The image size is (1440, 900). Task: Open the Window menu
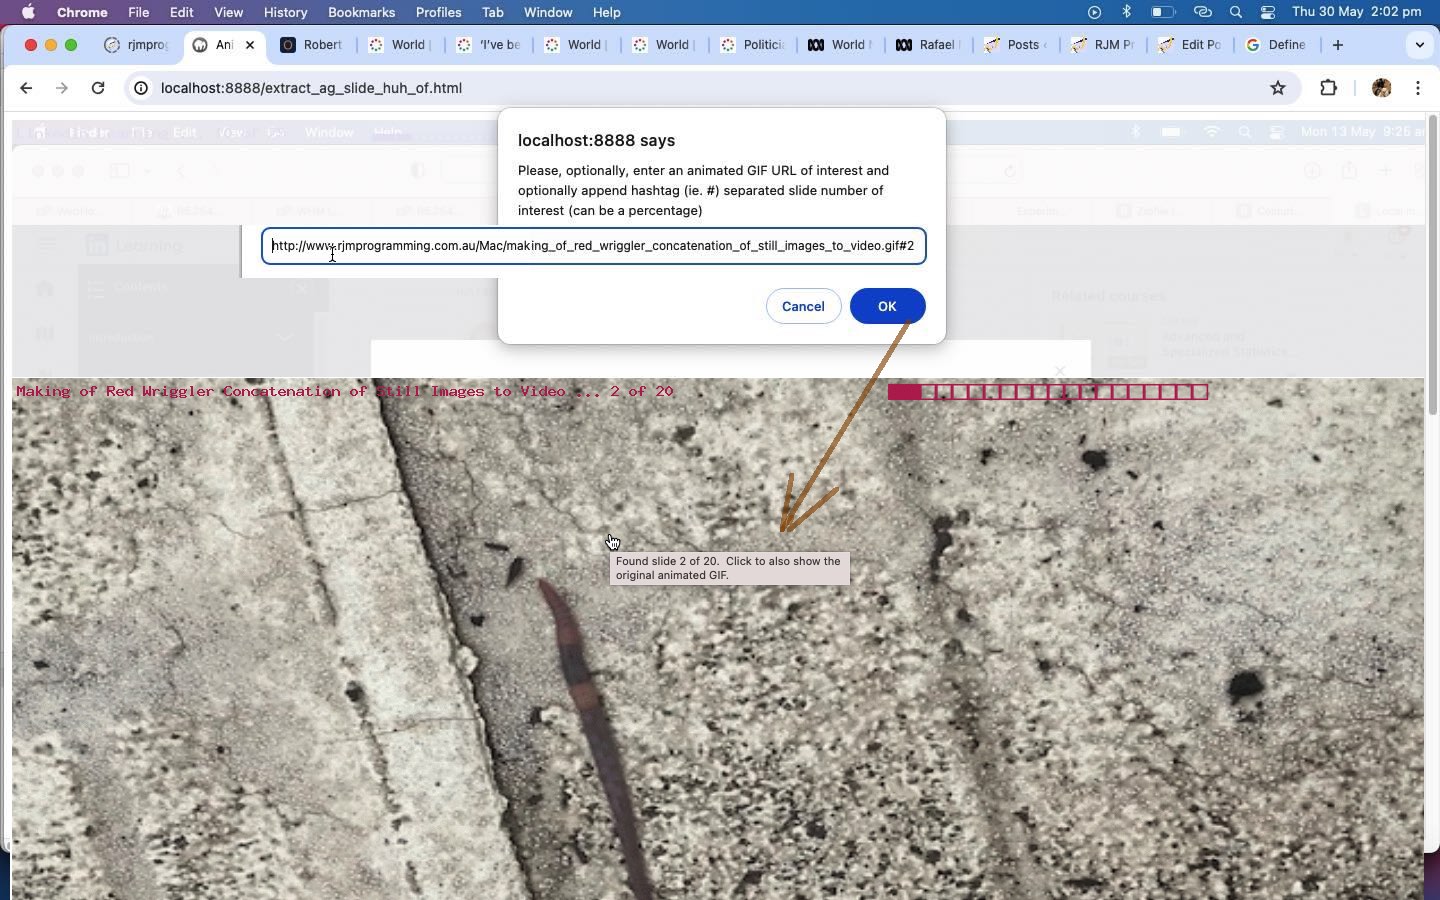[x=548, y=12]
